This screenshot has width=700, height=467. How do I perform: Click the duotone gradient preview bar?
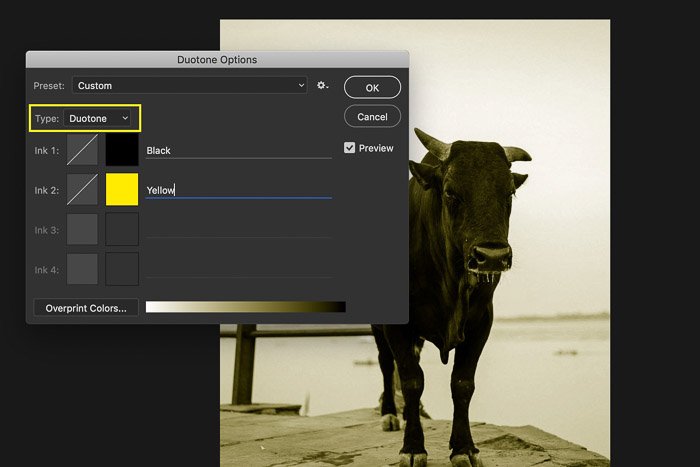(x=245, y=307)
